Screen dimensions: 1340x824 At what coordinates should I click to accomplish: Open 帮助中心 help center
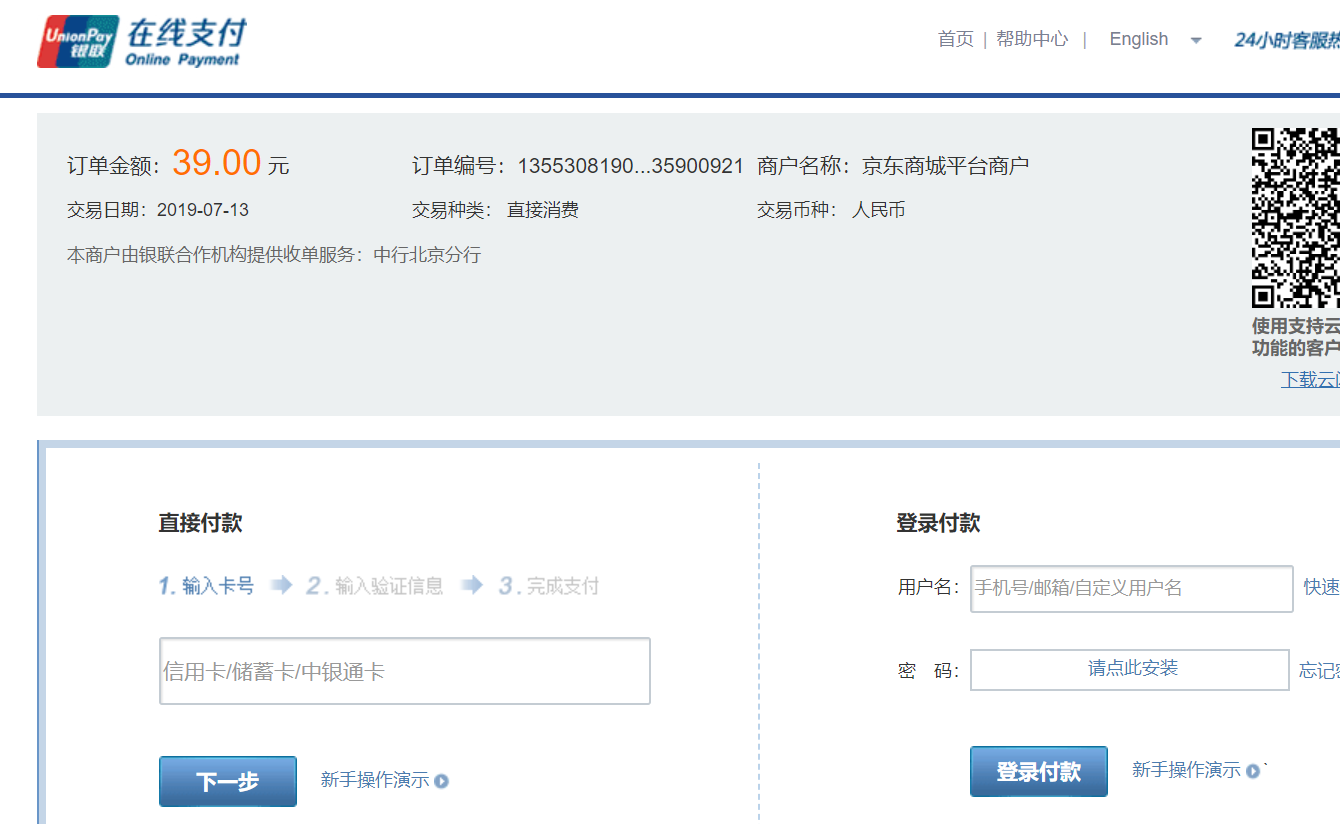(x=1032, y=39)
